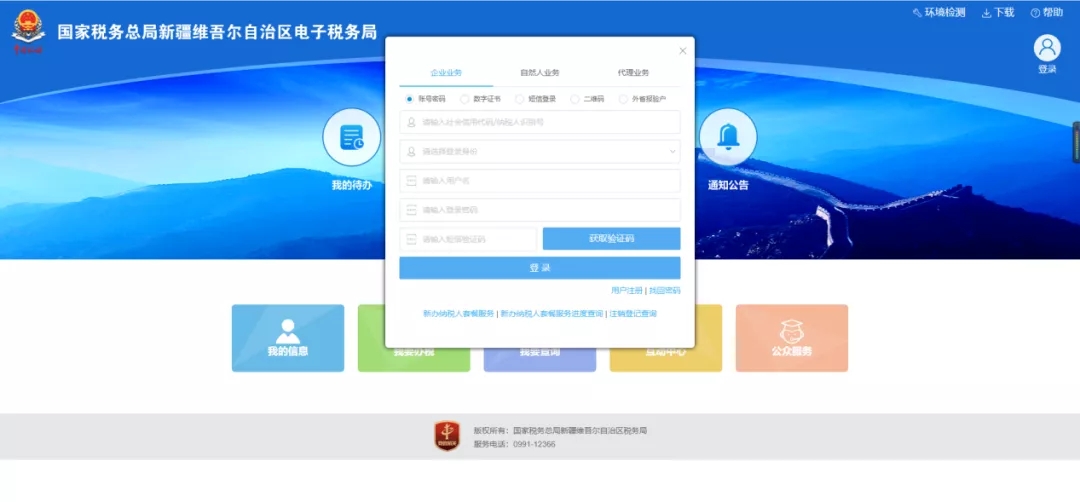This screenshot has height=502, width=1080.
Task: Expand the 请选择登录身份 dropdown
Action: [540, 152]
